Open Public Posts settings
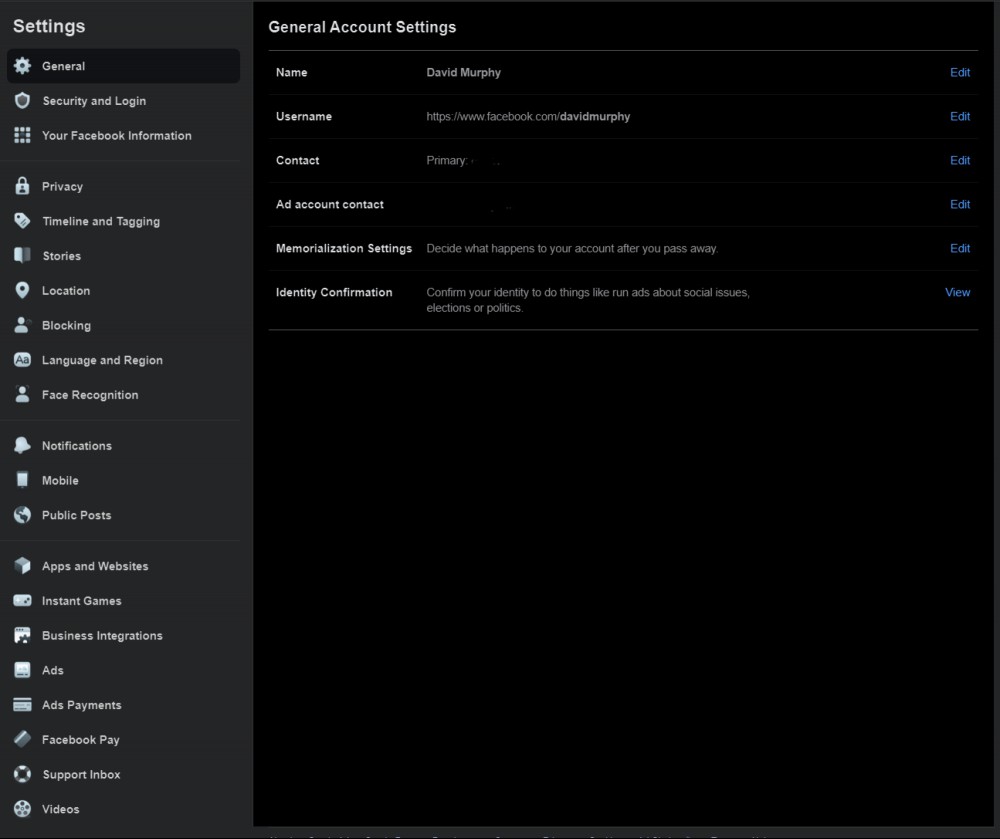 pos(124,515)
